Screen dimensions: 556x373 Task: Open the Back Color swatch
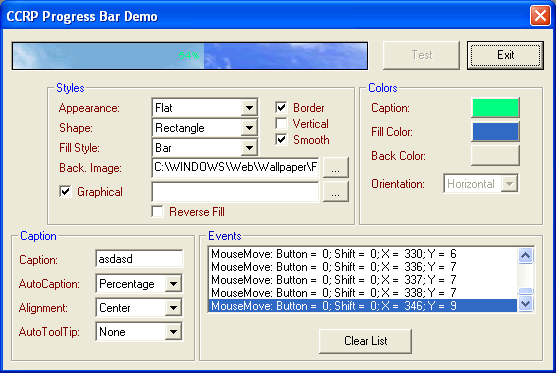coord(495,155)
